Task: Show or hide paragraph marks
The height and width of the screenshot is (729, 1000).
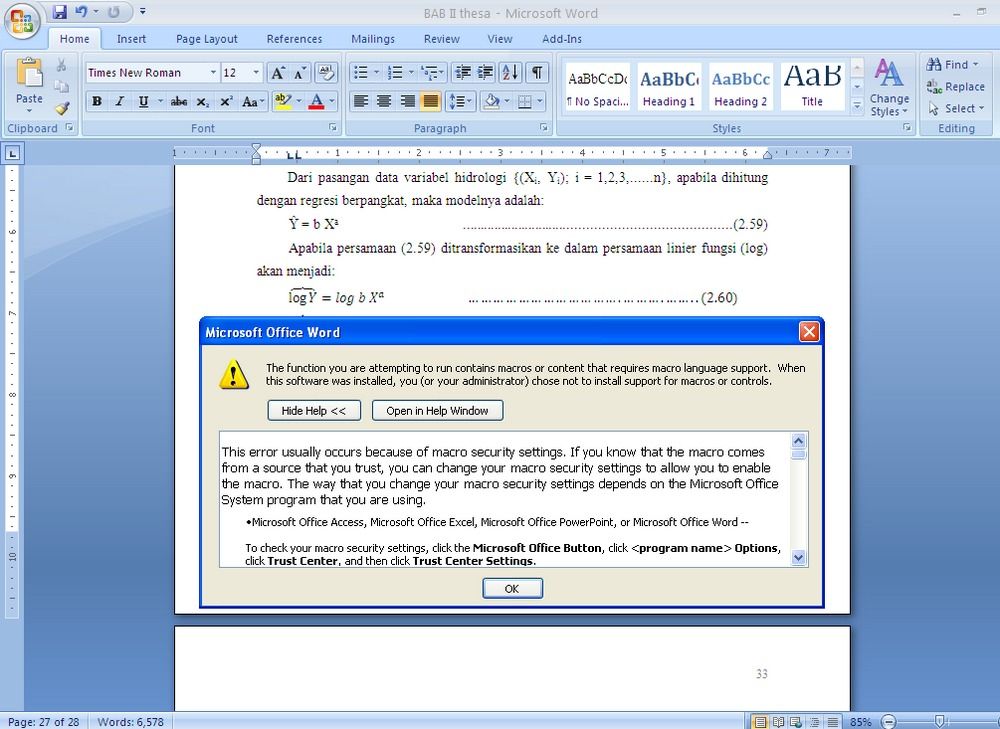Action: point(537,73)
